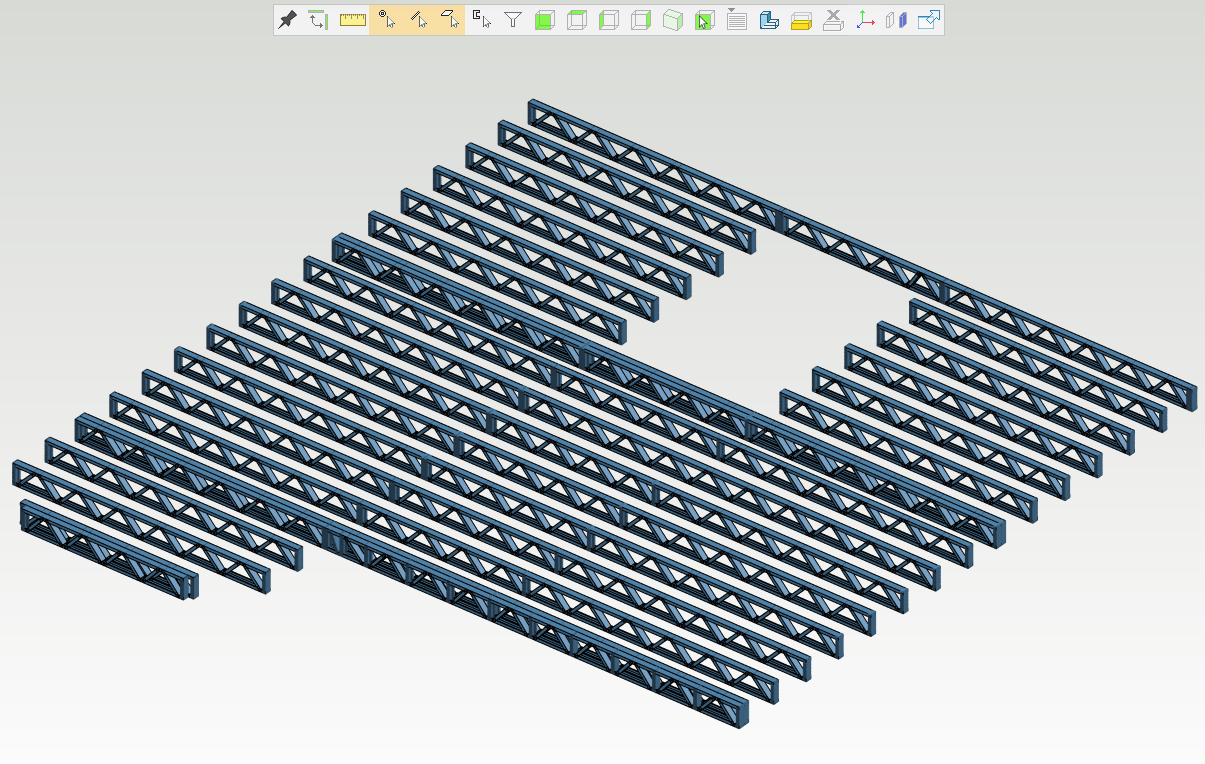The width and height of the screenshot is (1205, 764).
Task: Select the wireframe cube with green top
Action: [x=577, y=20]
